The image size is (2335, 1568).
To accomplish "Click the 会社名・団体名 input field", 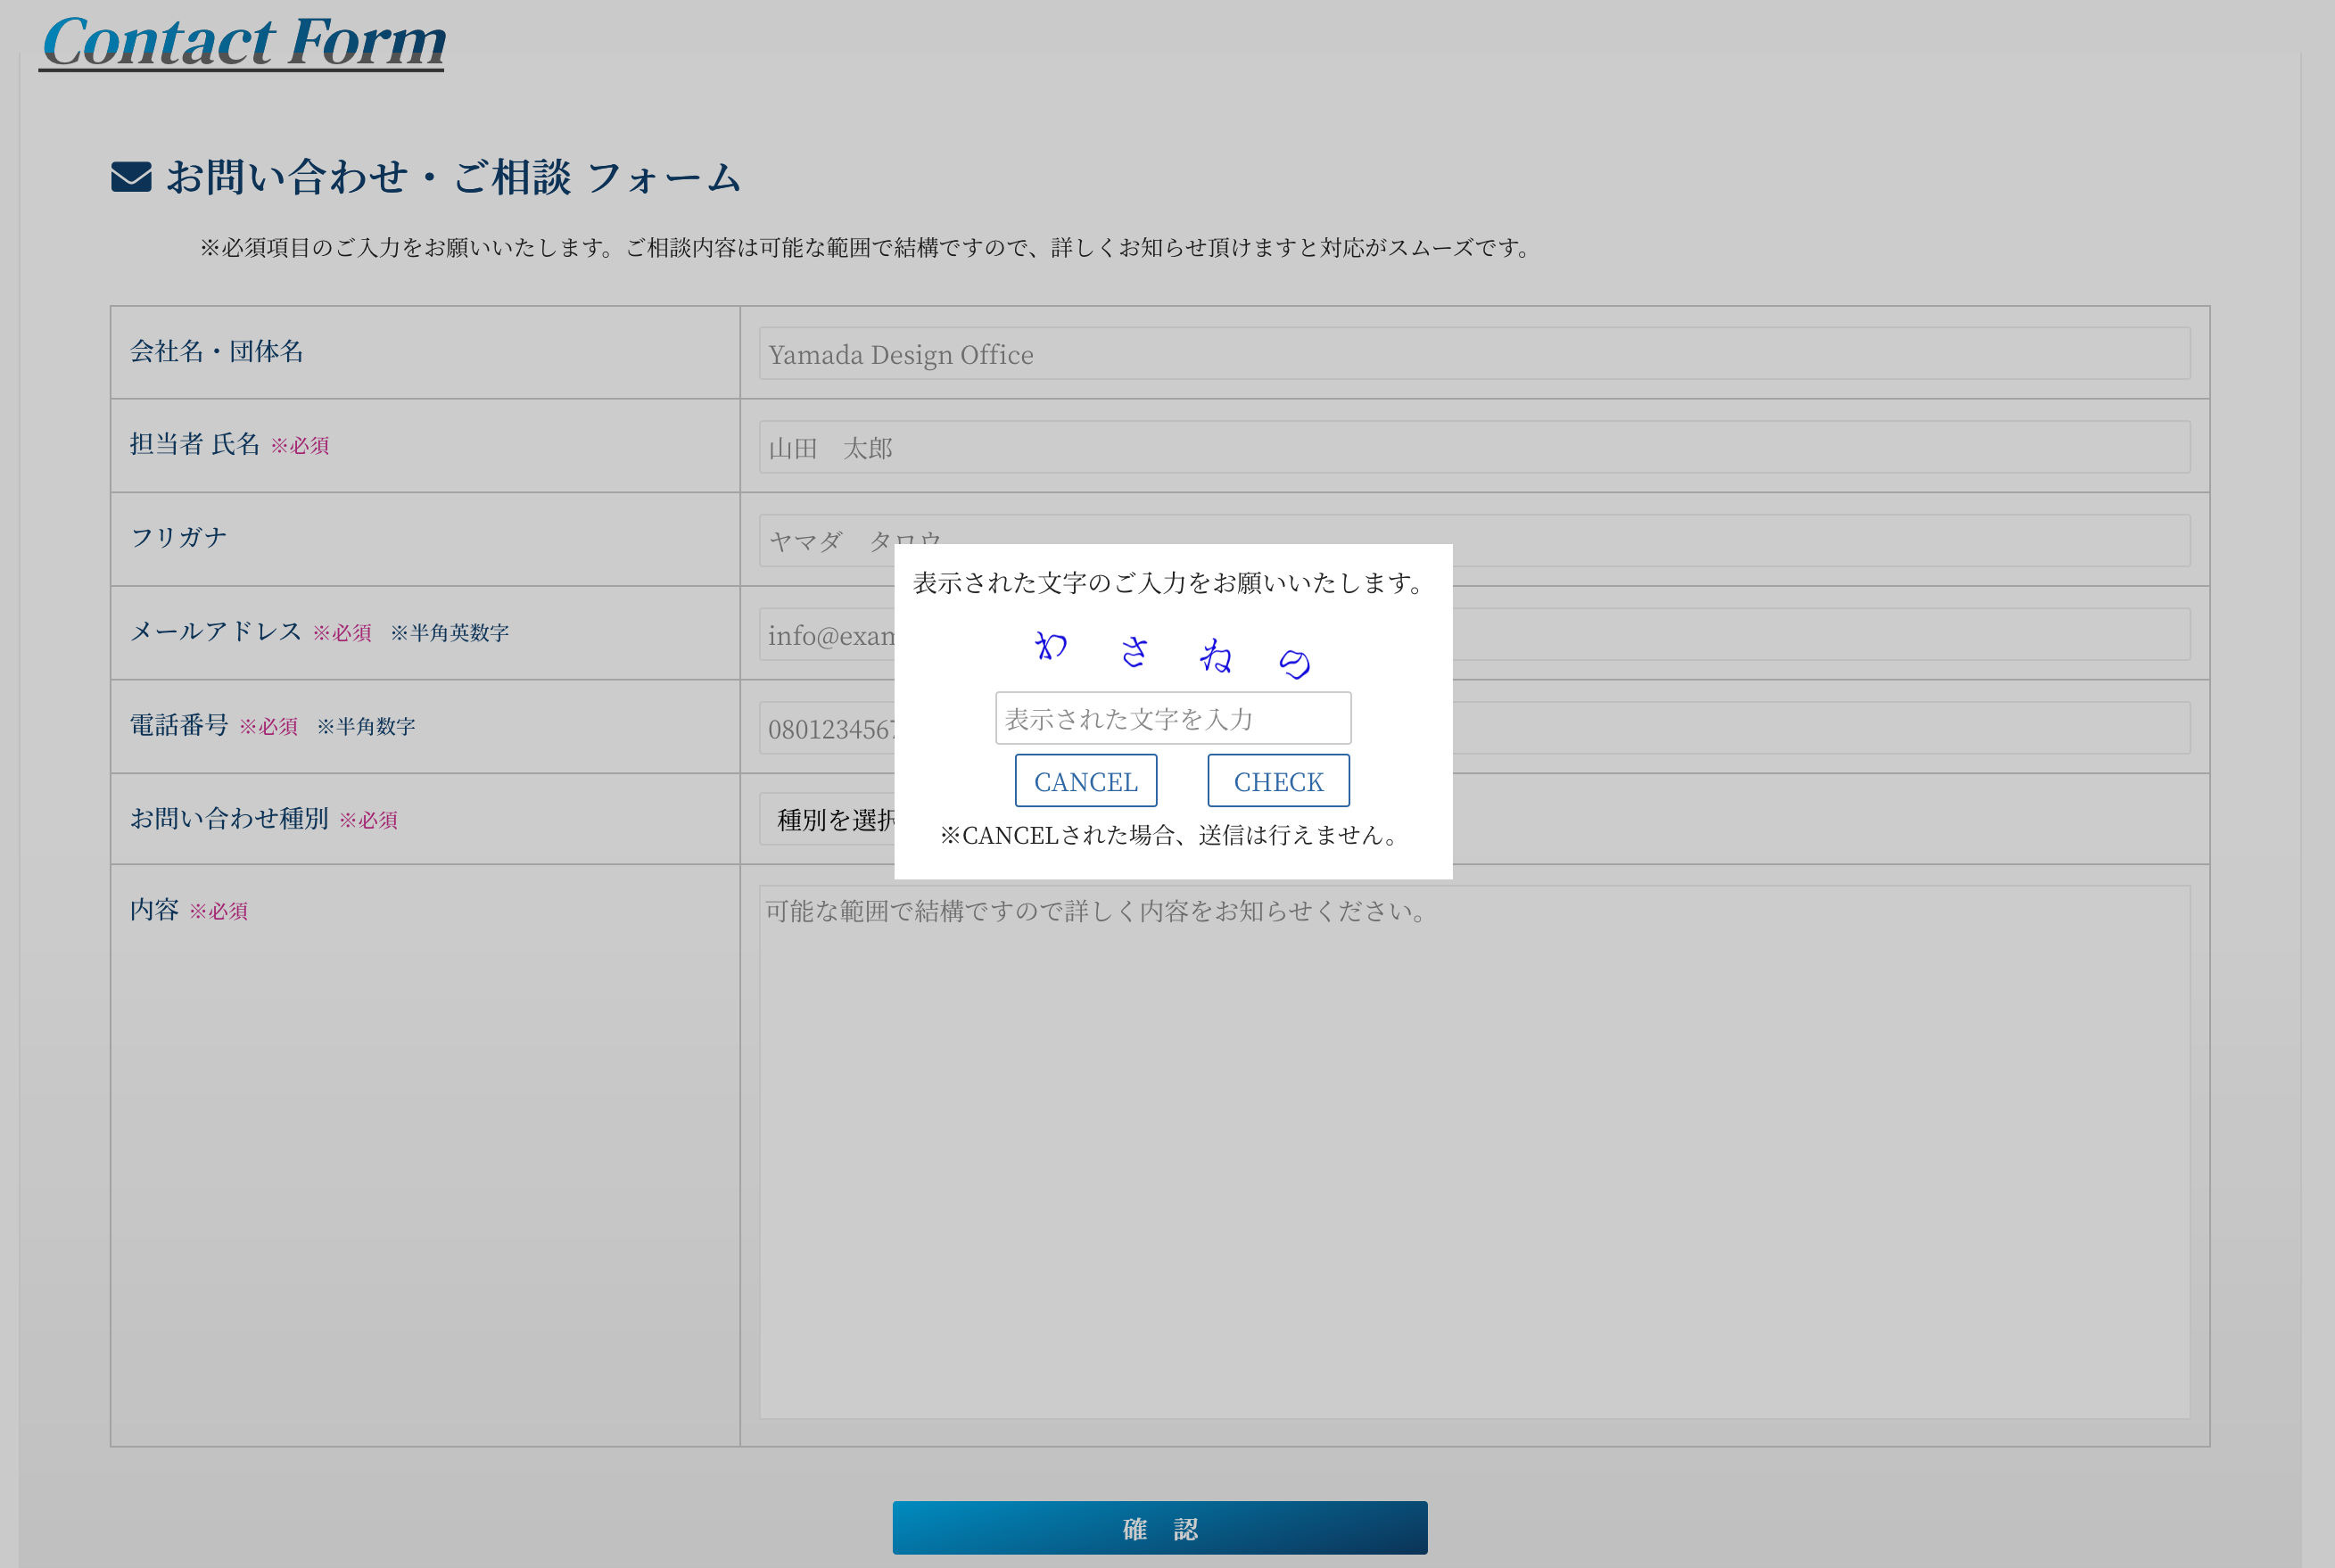I will click(1471, 353).
